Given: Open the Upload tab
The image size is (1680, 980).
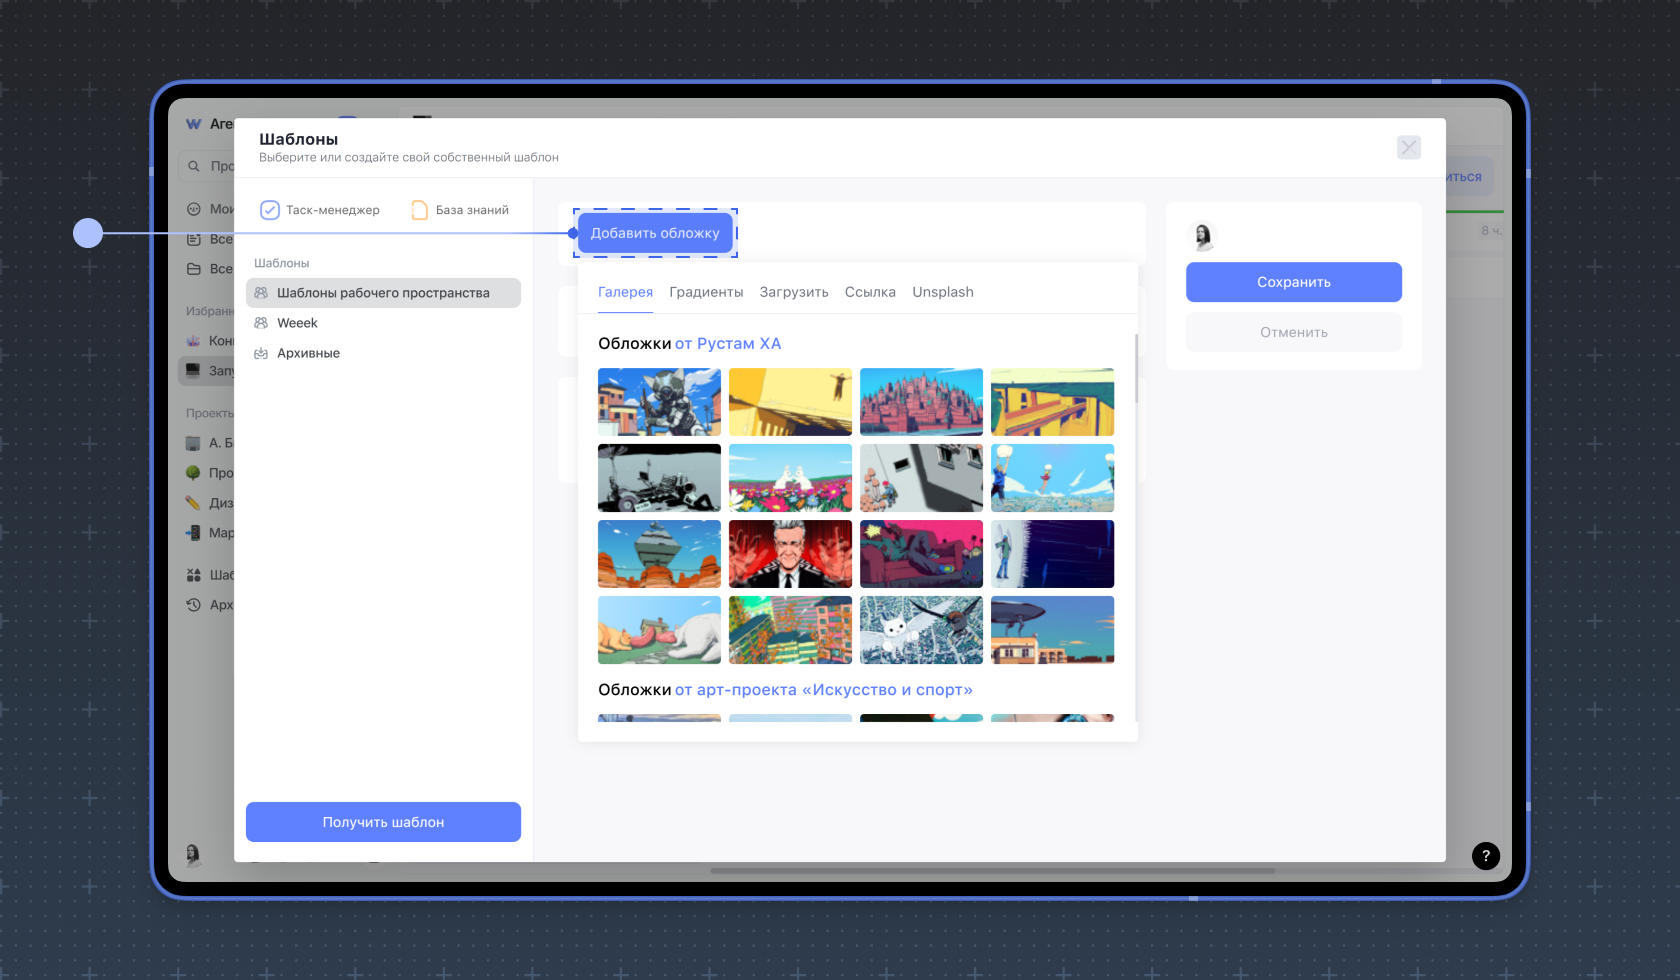Looking at the screenshot, I should tap(793, 292).
